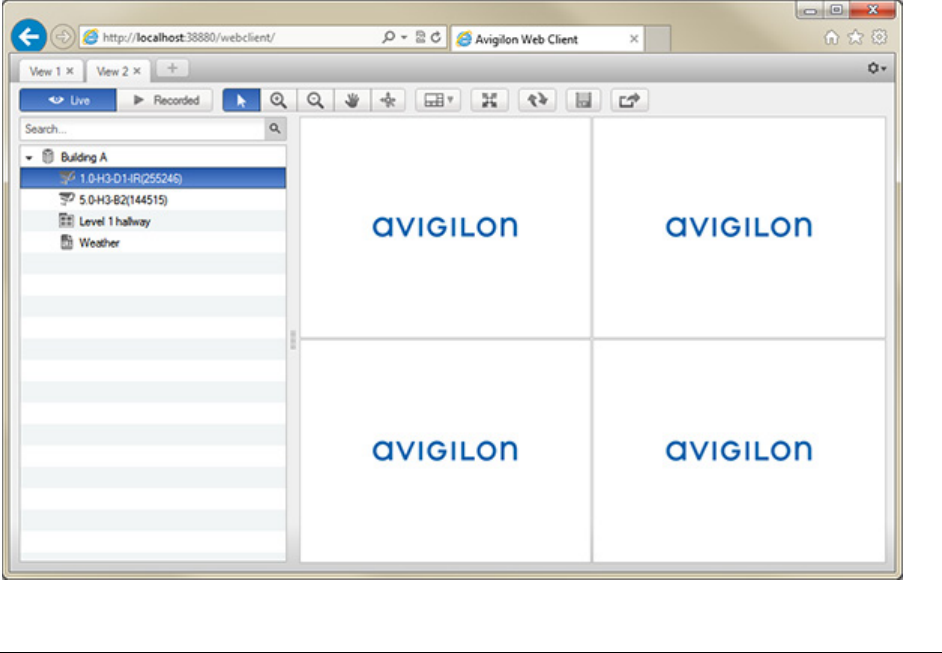The width and height of the screenshot is (942, 653).
Task: Open the view layout dropdown
Action: tap(438, 100)
